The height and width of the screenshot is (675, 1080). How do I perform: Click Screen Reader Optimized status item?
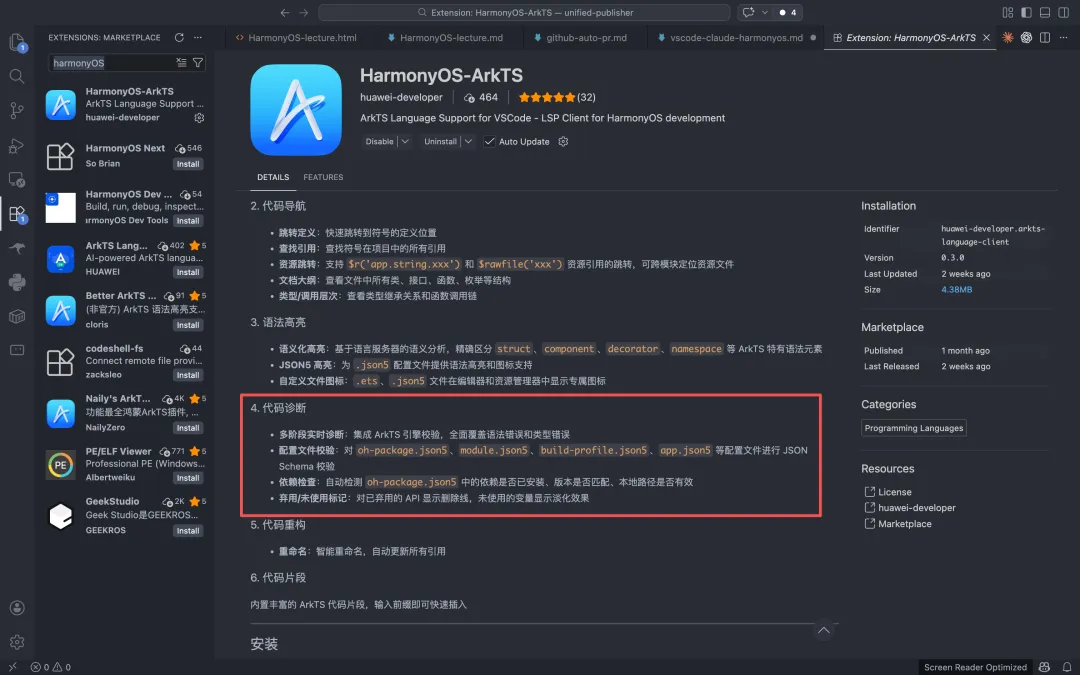[x=975, y=667]
